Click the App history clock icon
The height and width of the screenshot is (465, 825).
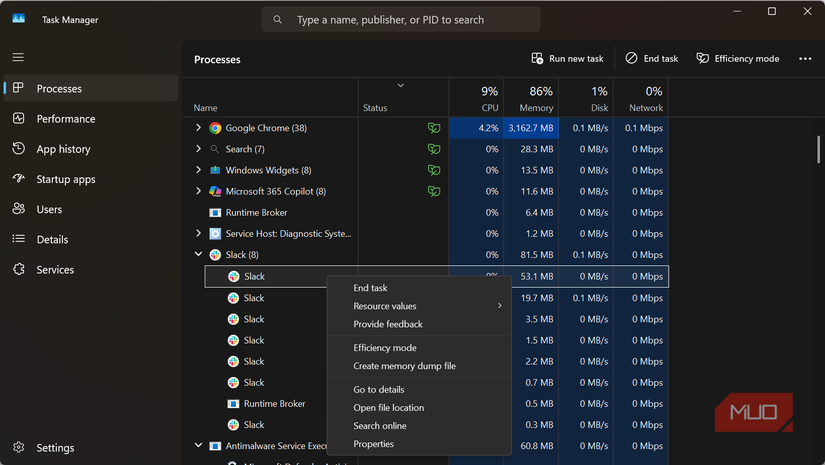[x=18, y=148]
